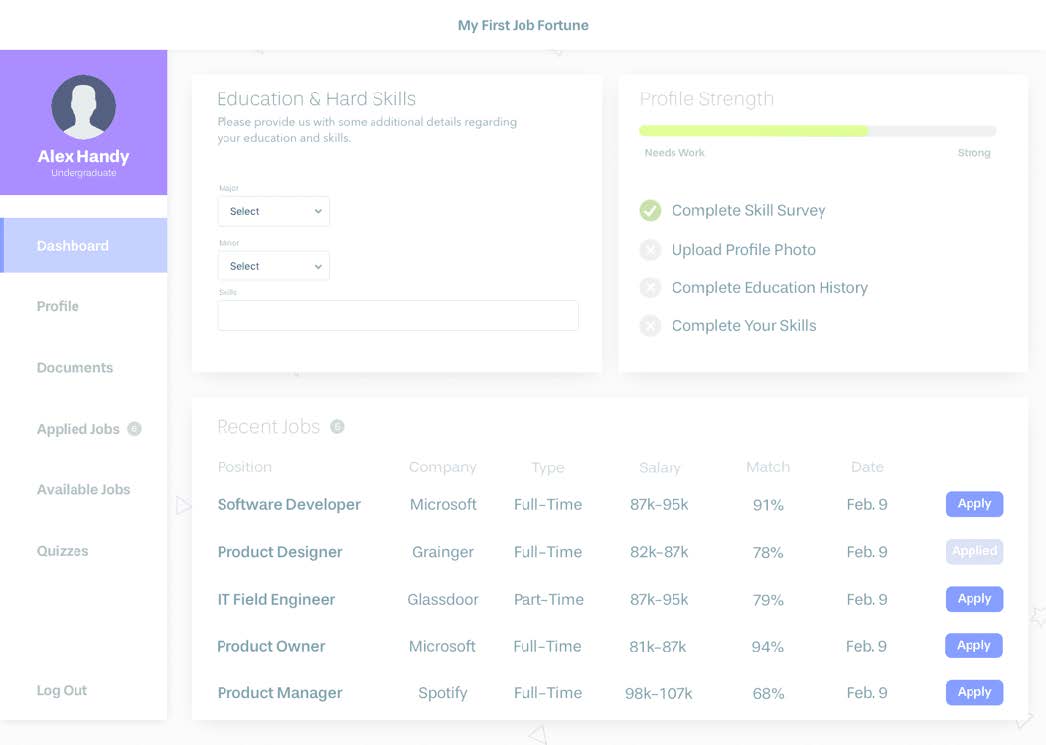Open the Major select dropdown
The image size is (1046, 745).
[273, 212]
